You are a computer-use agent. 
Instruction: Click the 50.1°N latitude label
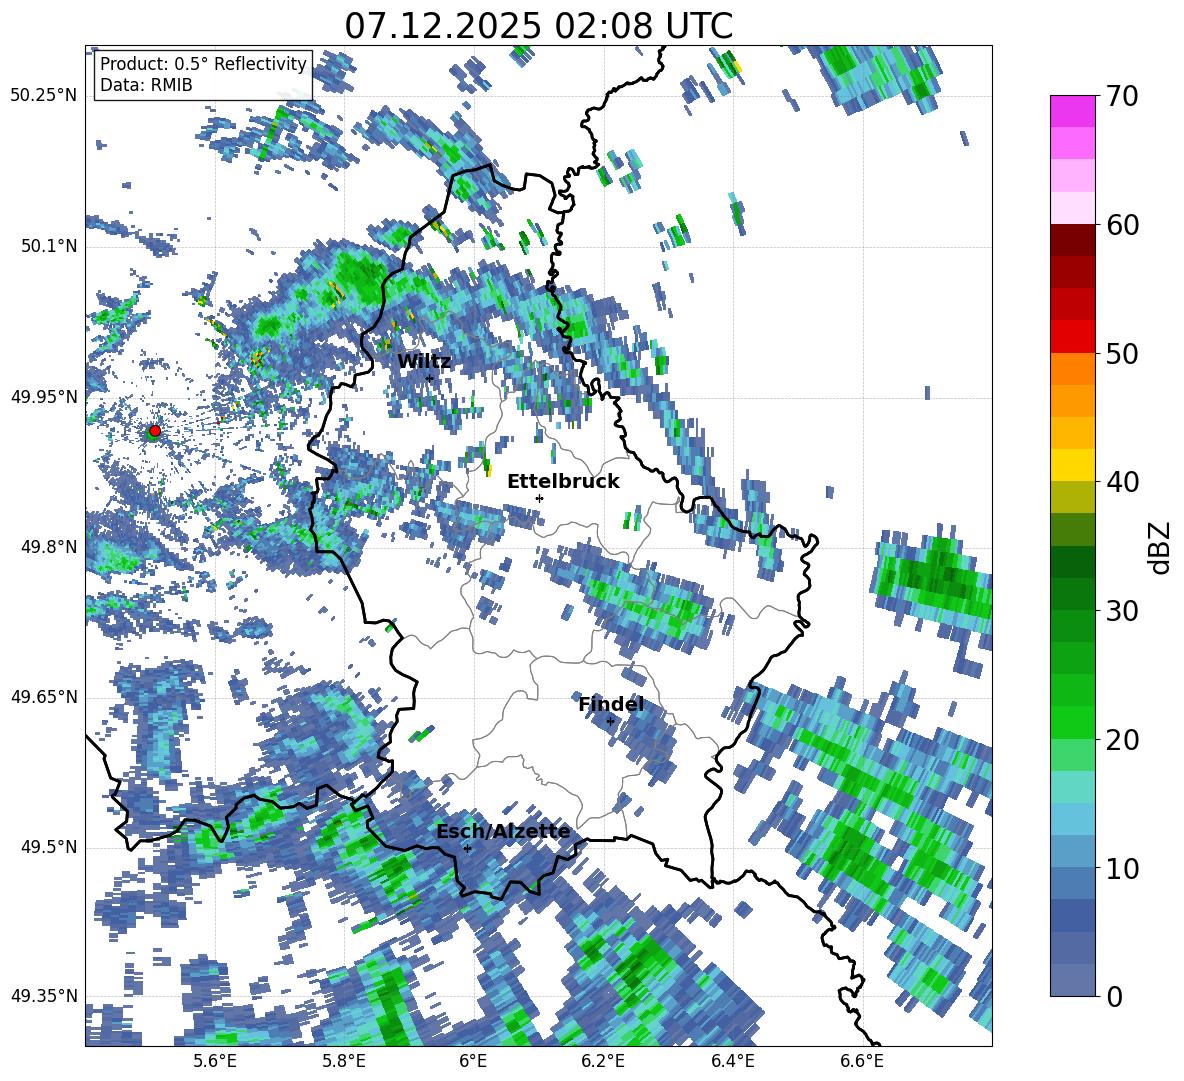point(49,247)
